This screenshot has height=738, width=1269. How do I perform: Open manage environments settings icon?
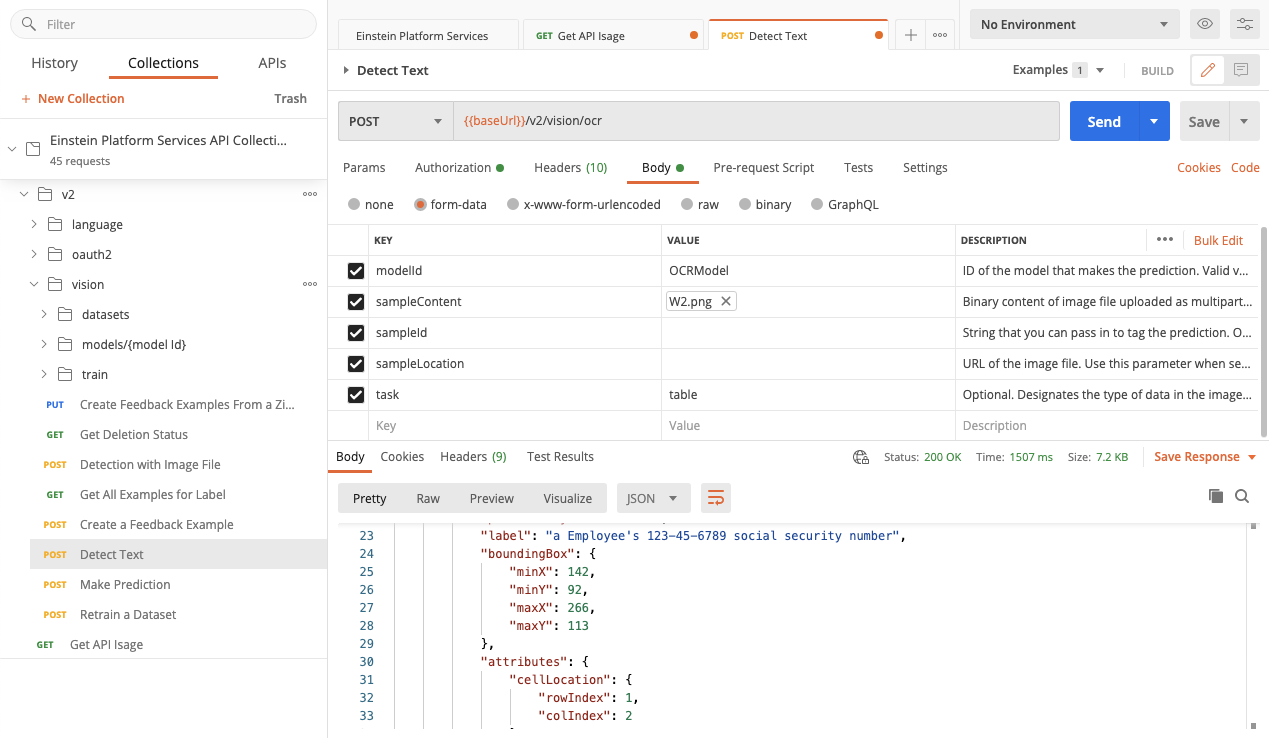coord(1245,24)
